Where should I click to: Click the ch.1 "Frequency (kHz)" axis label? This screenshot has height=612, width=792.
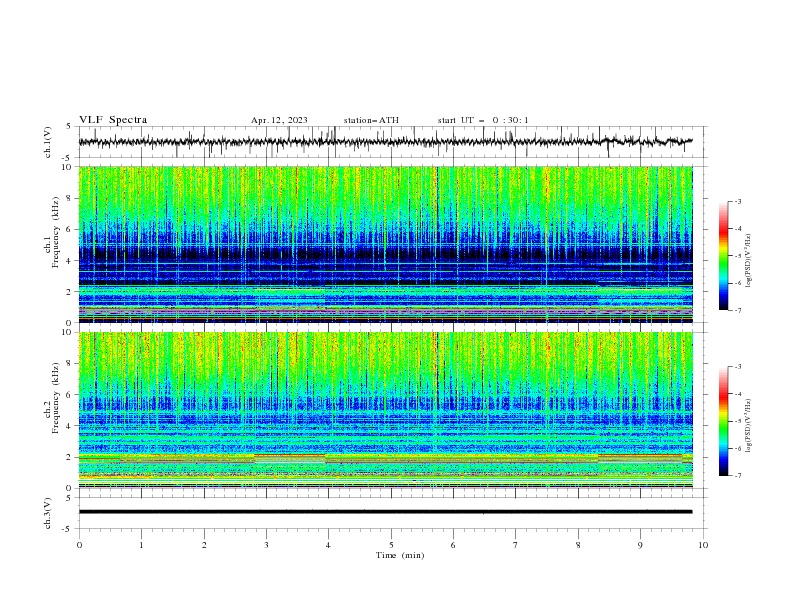(55, 230)
